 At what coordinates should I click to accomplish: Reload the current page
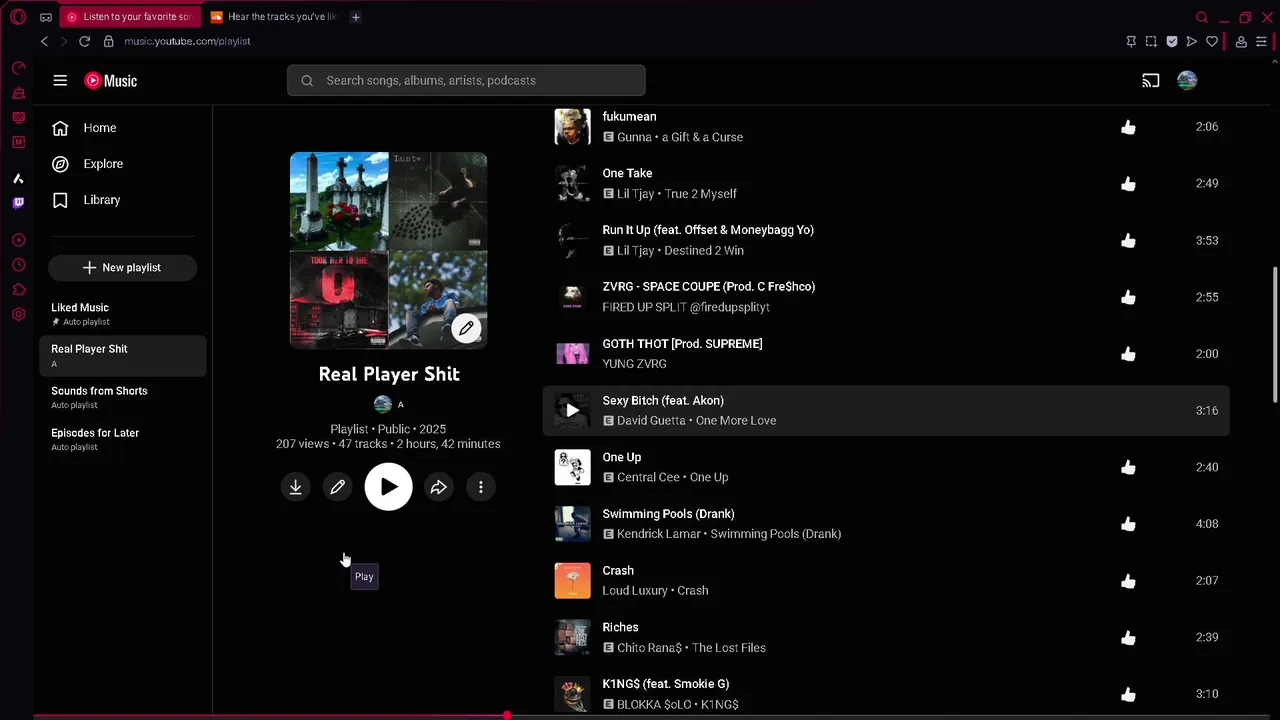point(84,41)
